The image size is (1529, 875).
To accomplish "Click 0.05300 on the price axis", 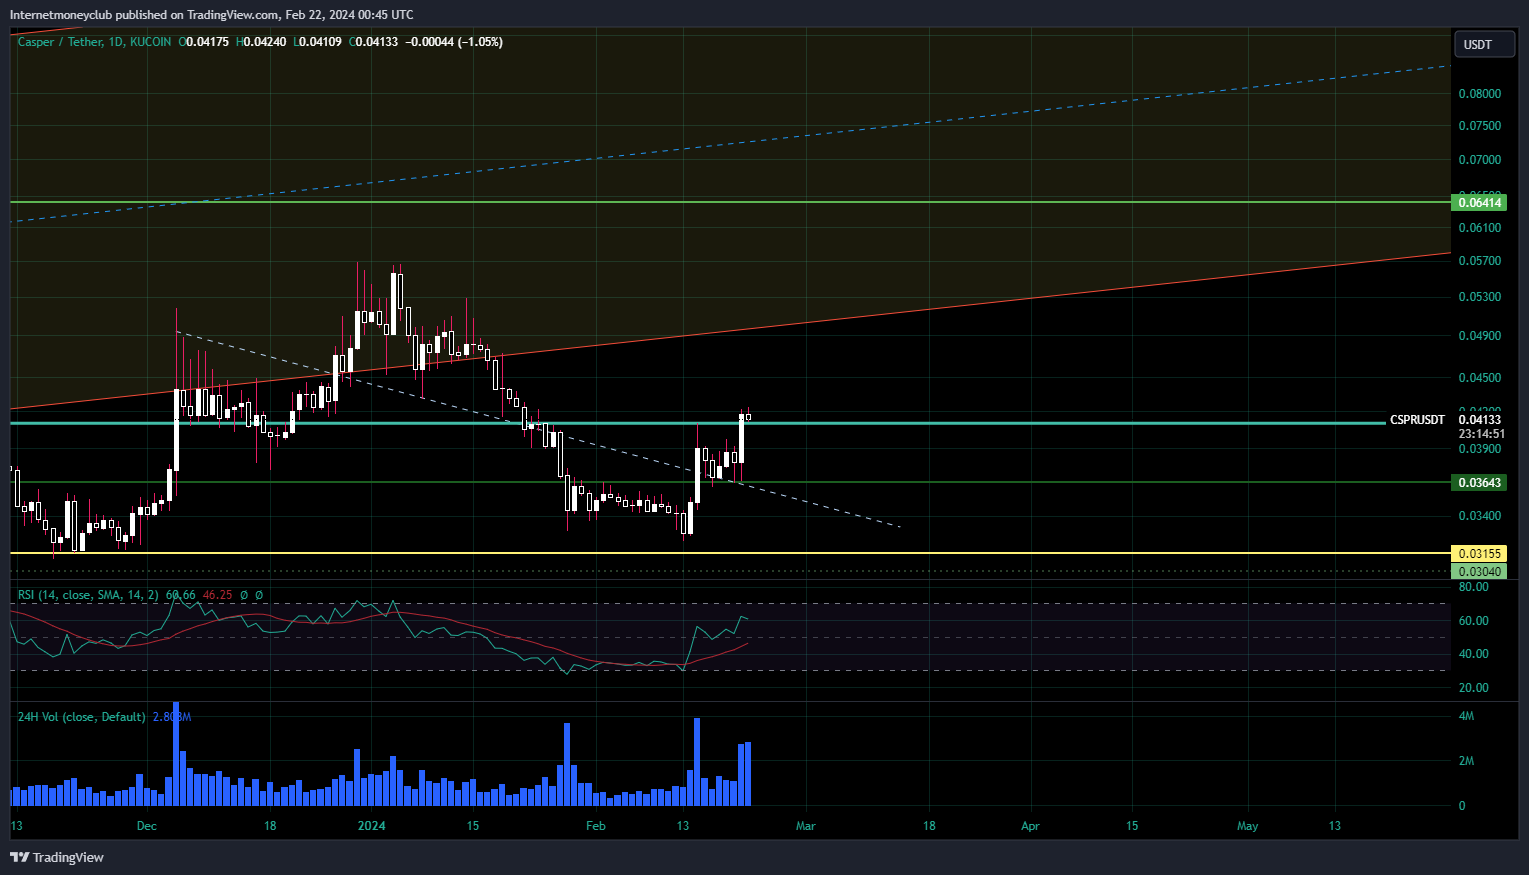I will point(1480,297).
